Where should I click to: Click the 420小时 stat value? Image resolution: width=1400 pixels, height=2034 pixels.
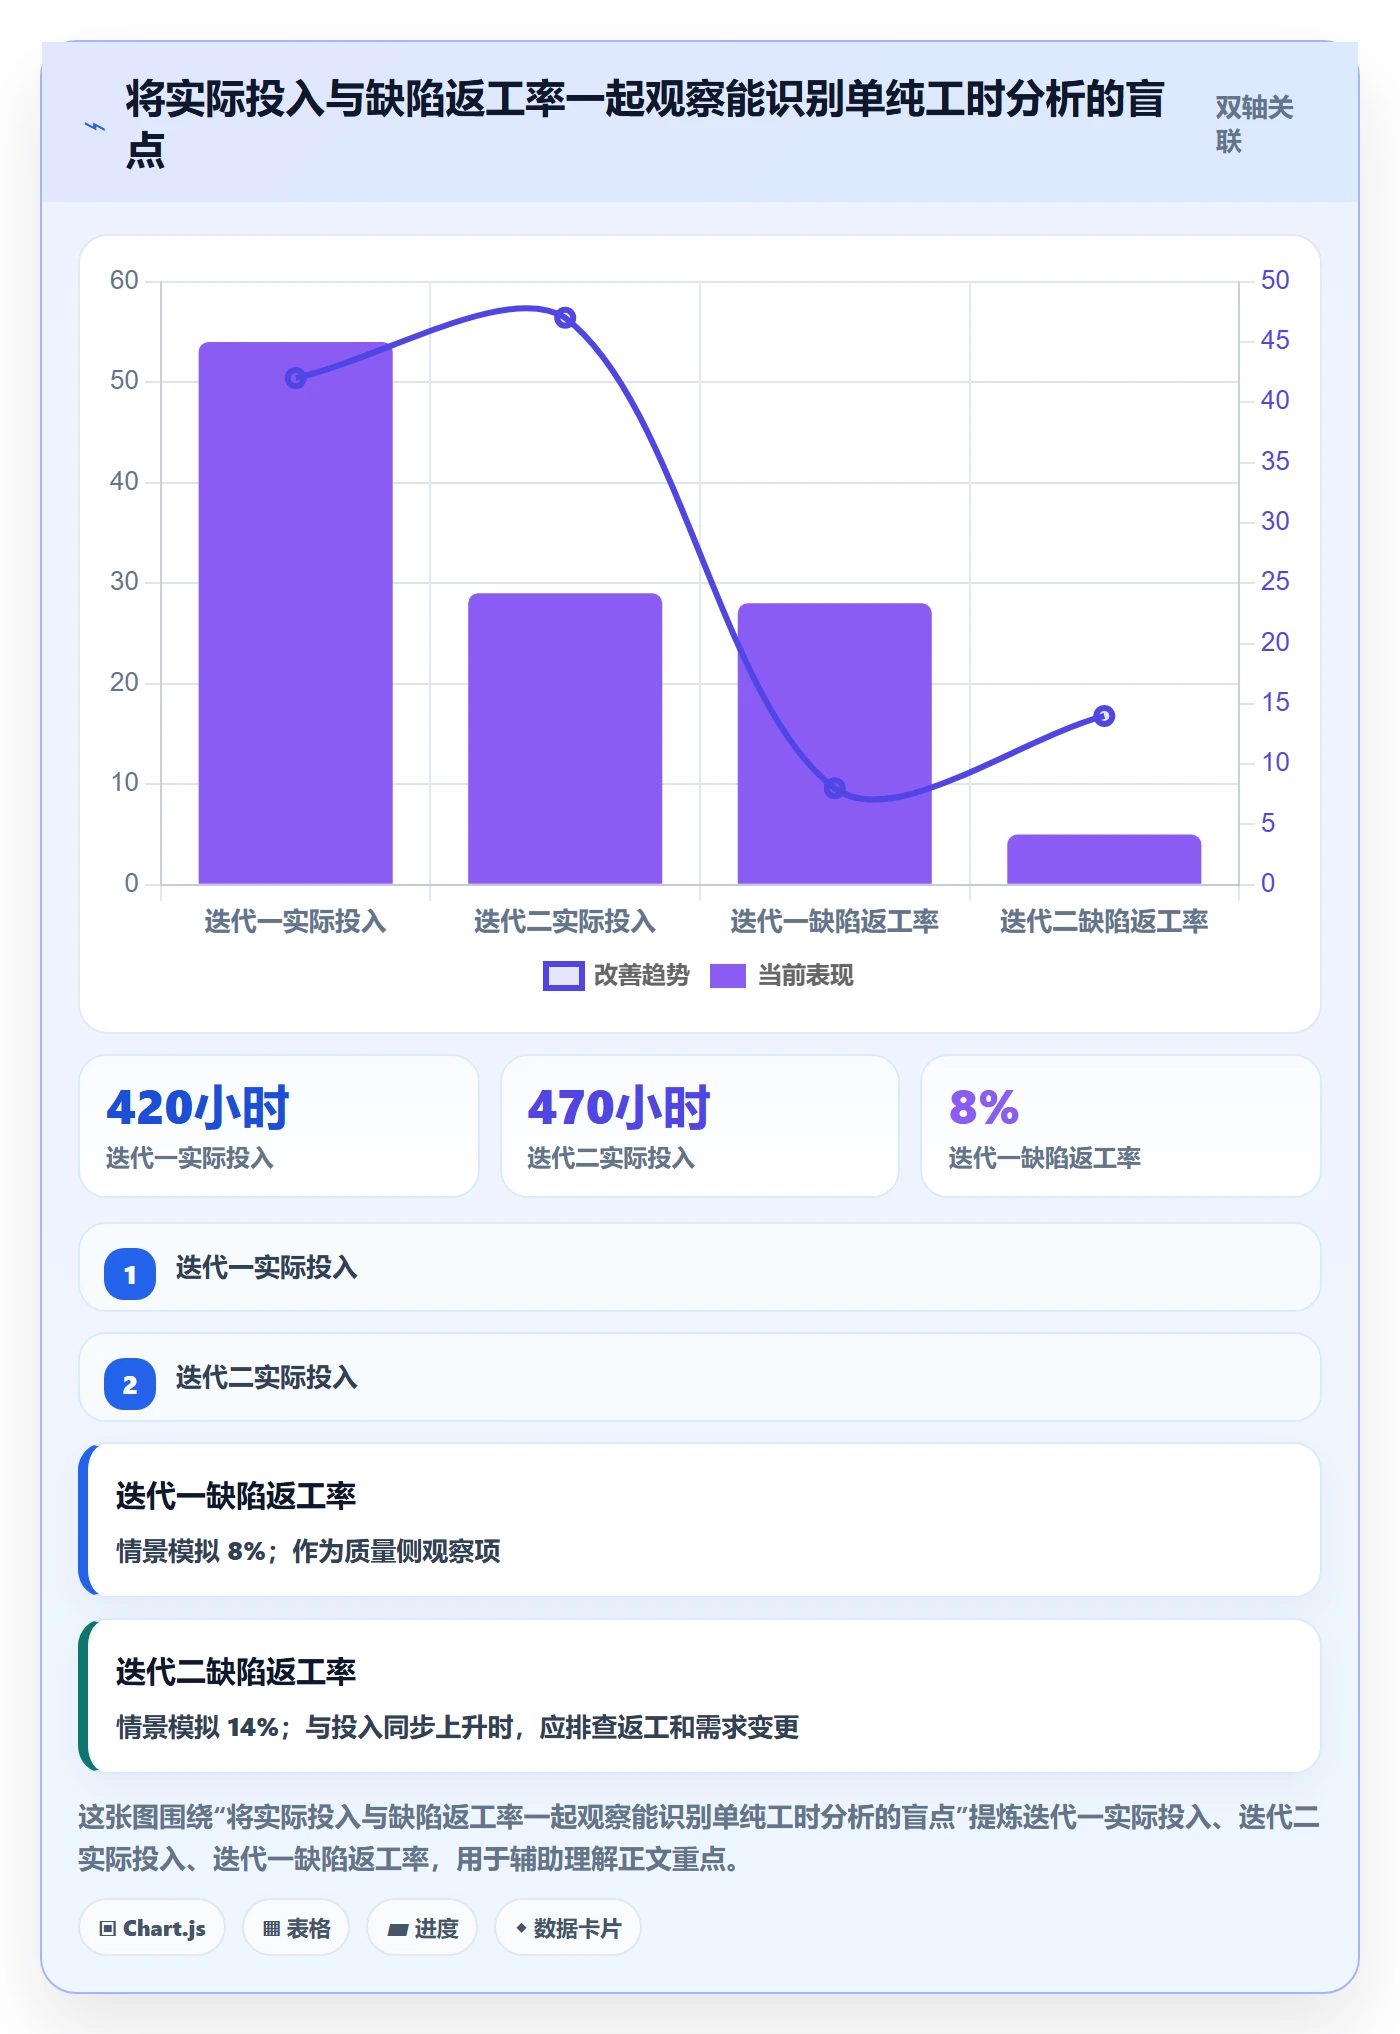tap(198, 1108)
